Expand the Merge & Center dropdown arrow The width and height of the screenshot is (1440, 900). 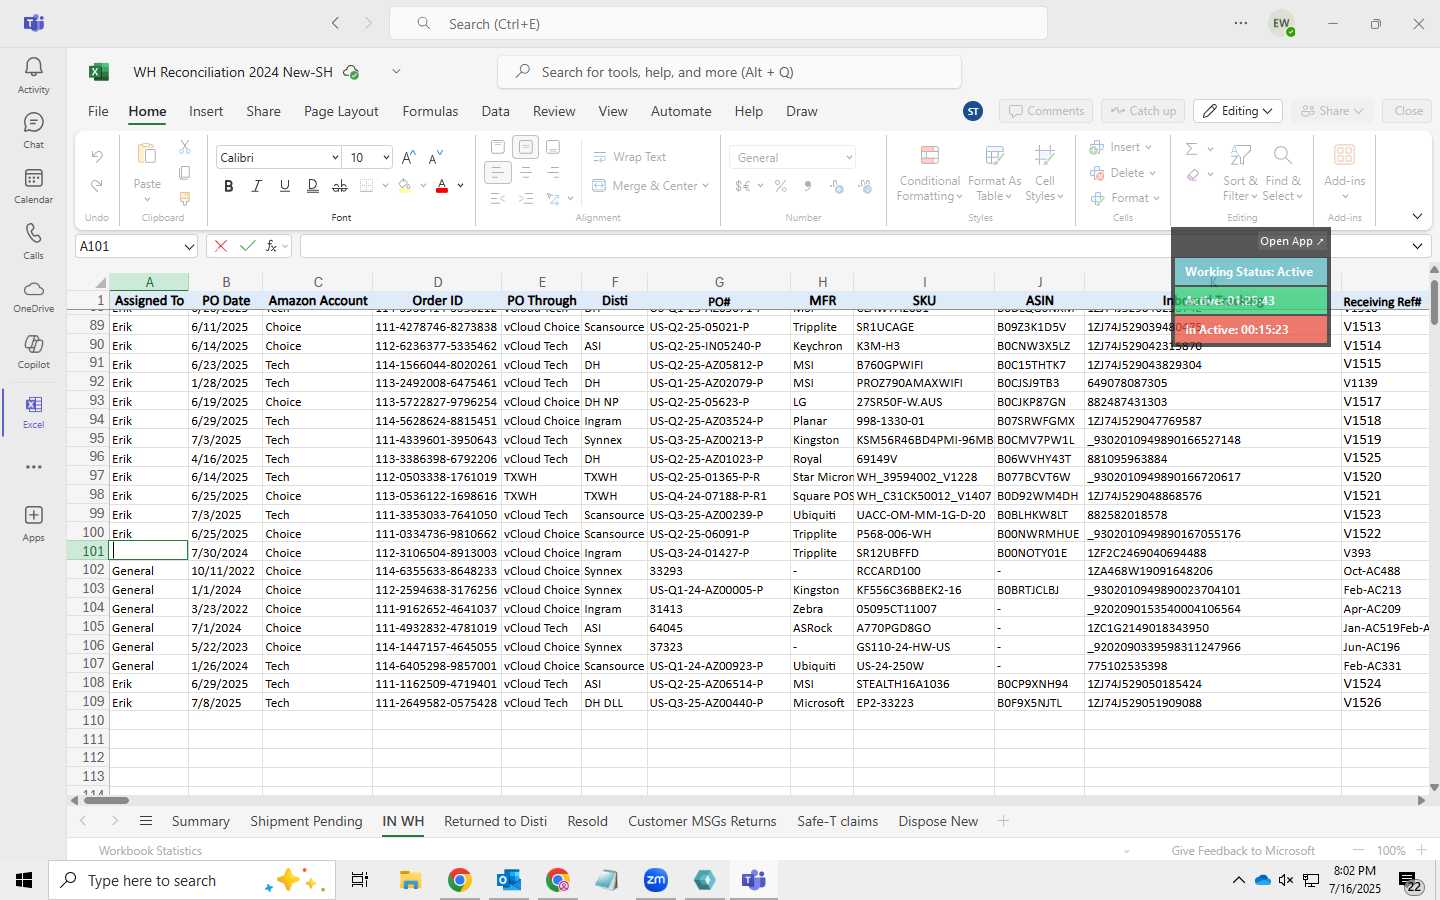(x=705, y=186)
